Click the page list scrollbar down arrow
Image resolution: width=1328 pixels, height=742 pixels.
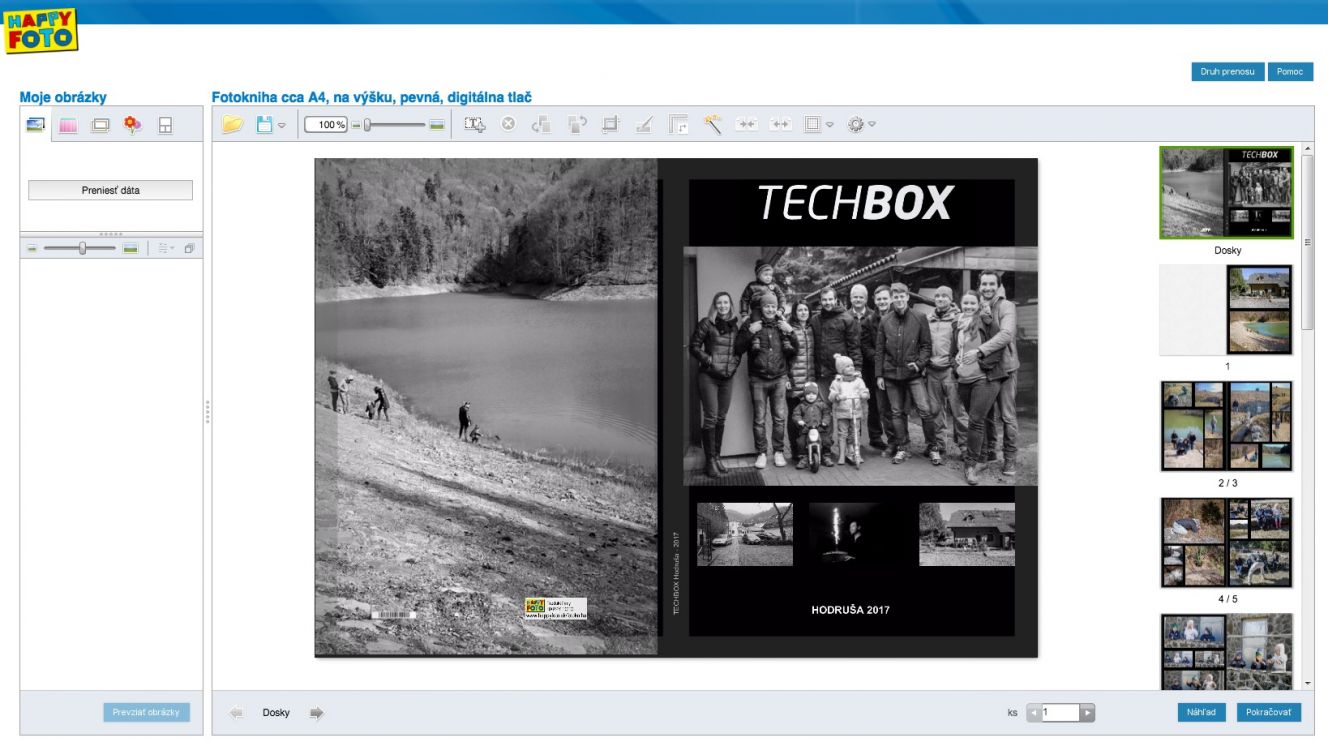click(x=1307, y=683)
